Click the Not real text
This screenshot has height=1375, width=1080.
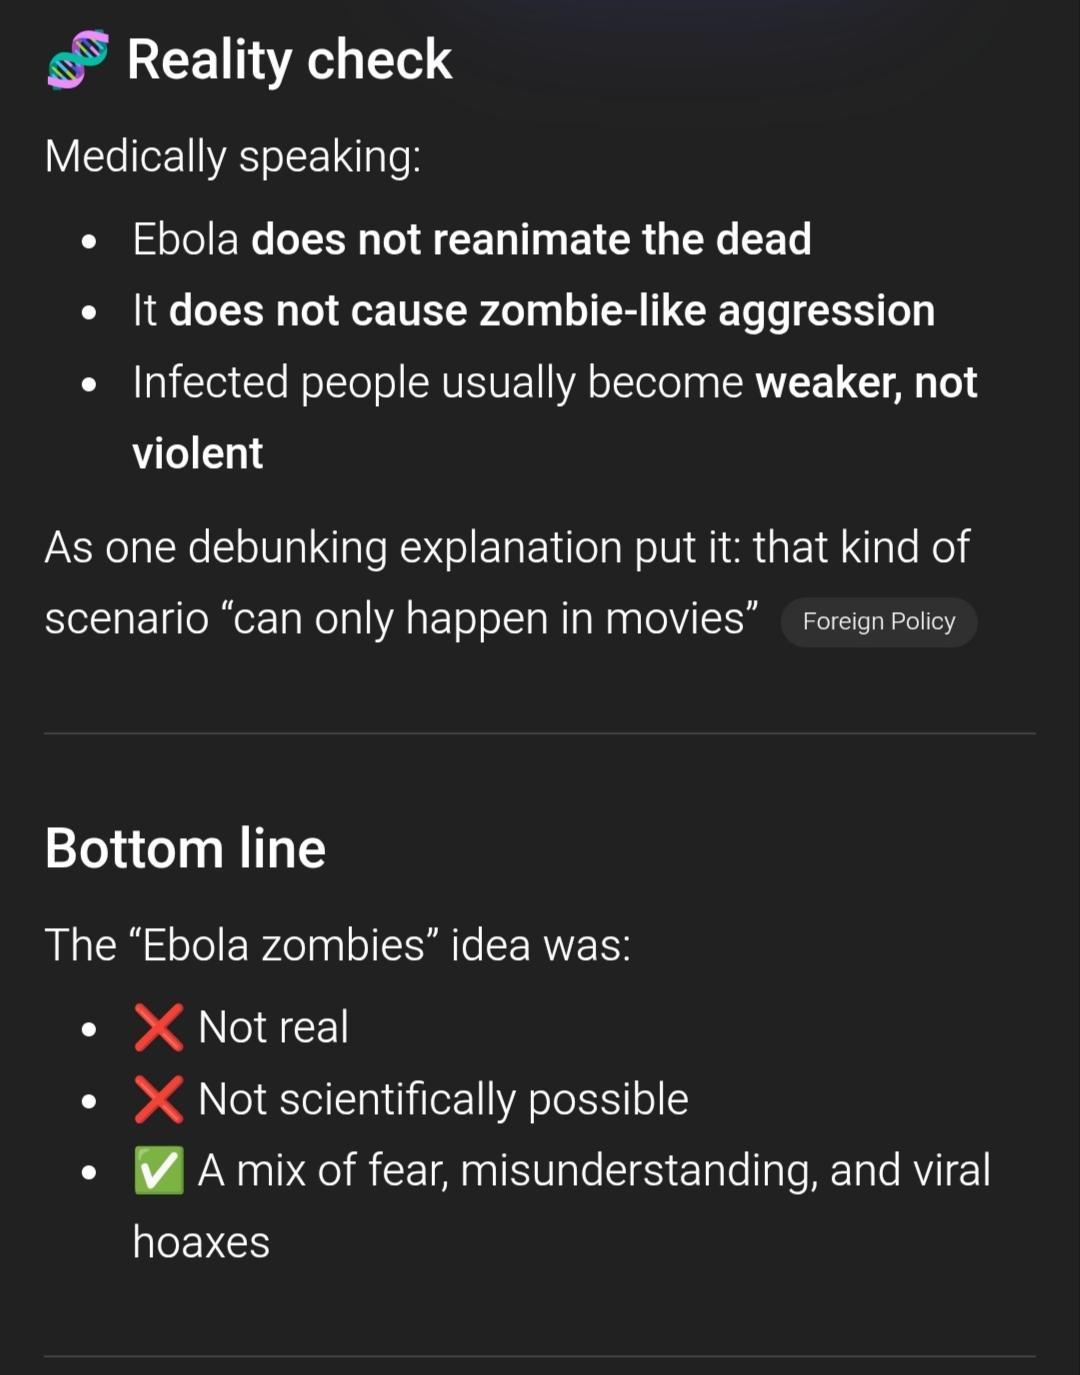273,1027
